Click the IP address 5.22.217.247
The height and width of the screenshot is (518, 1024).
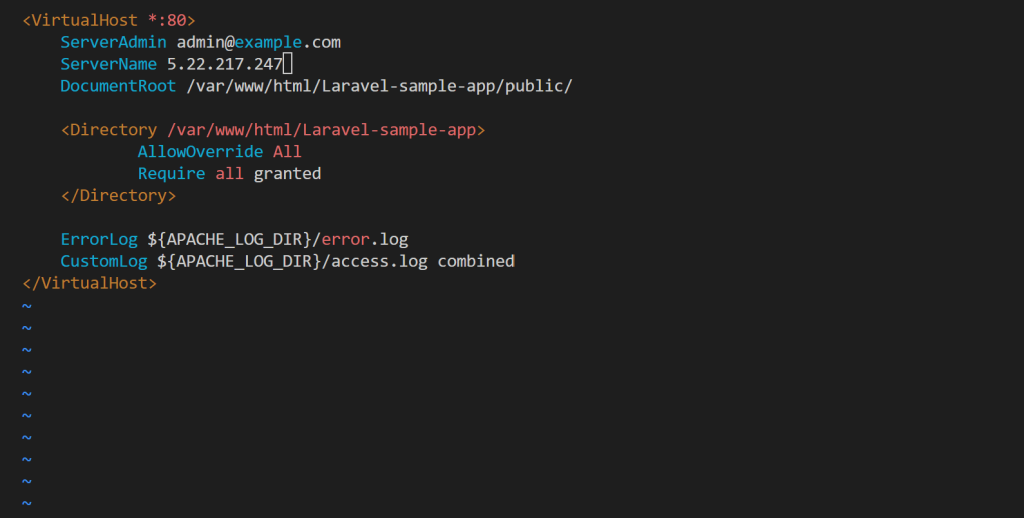coord(224,64)
